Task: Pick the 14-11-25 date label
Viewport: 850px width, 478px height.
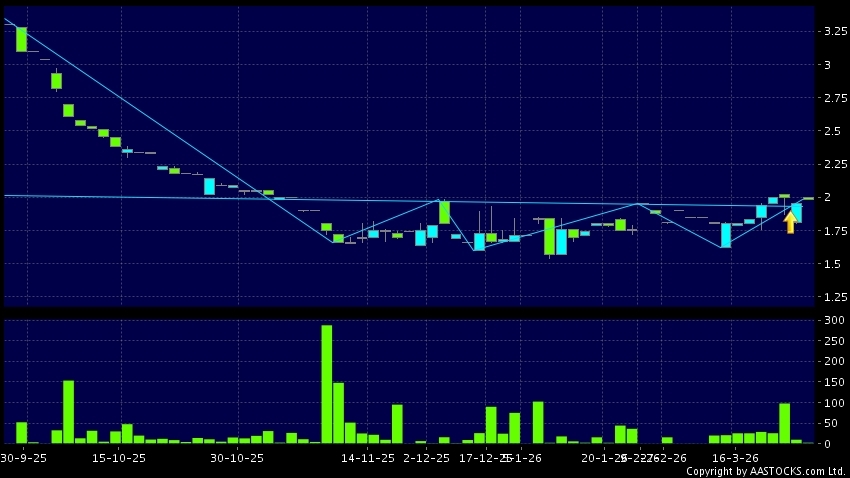Action: pyautogui.click(x=368, y=457)
